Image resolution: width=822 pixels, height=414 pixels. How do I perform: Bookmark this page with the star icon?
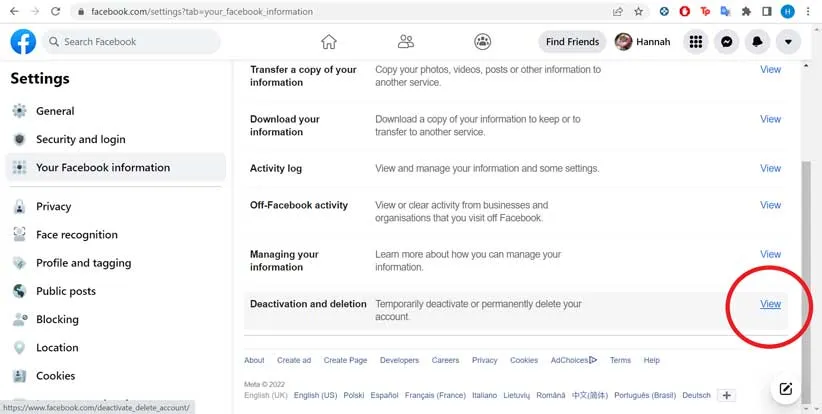coord(638,12)
